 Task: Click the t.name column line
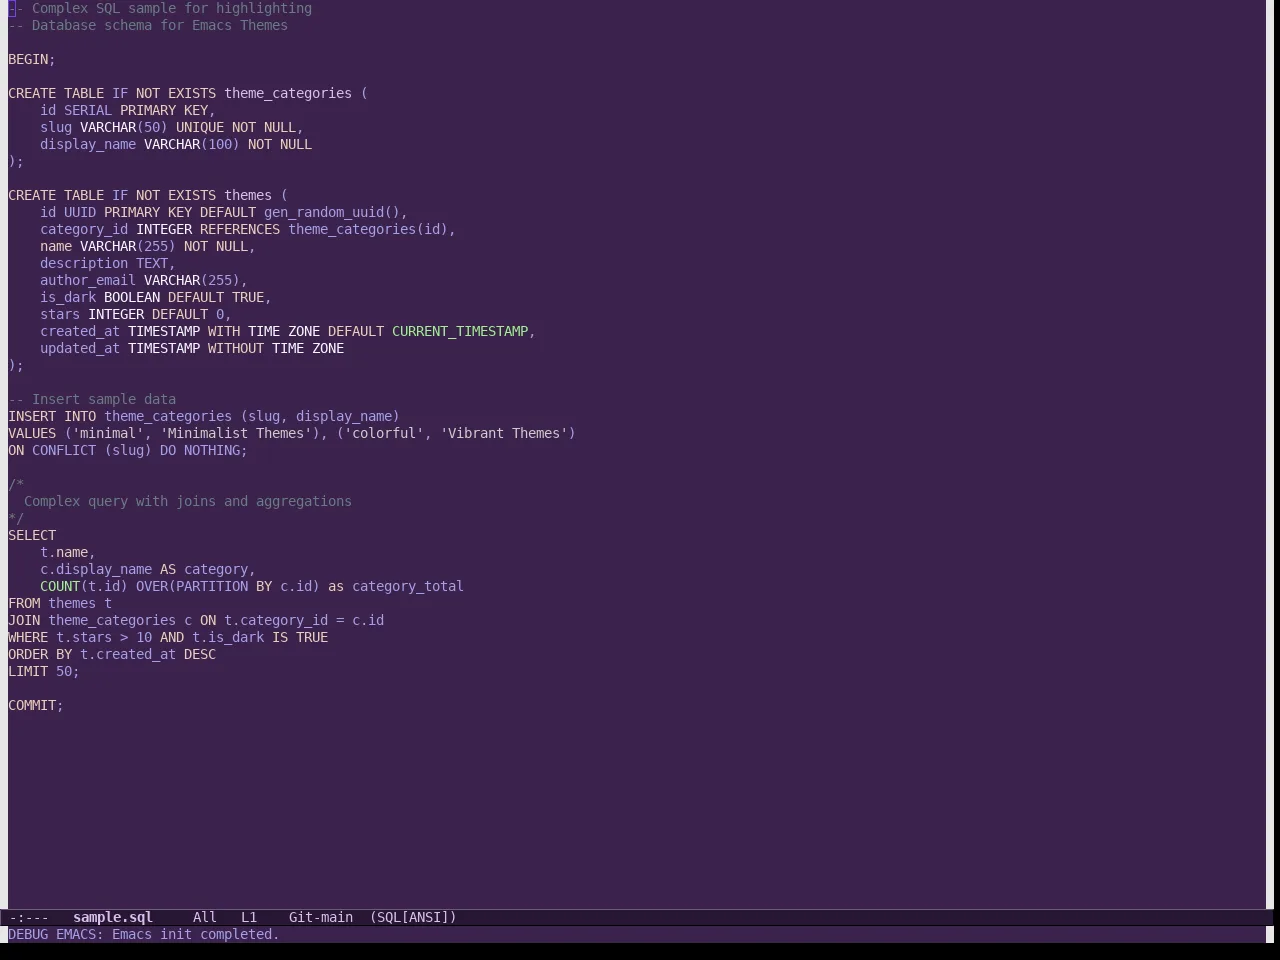(x=68, y=552)
